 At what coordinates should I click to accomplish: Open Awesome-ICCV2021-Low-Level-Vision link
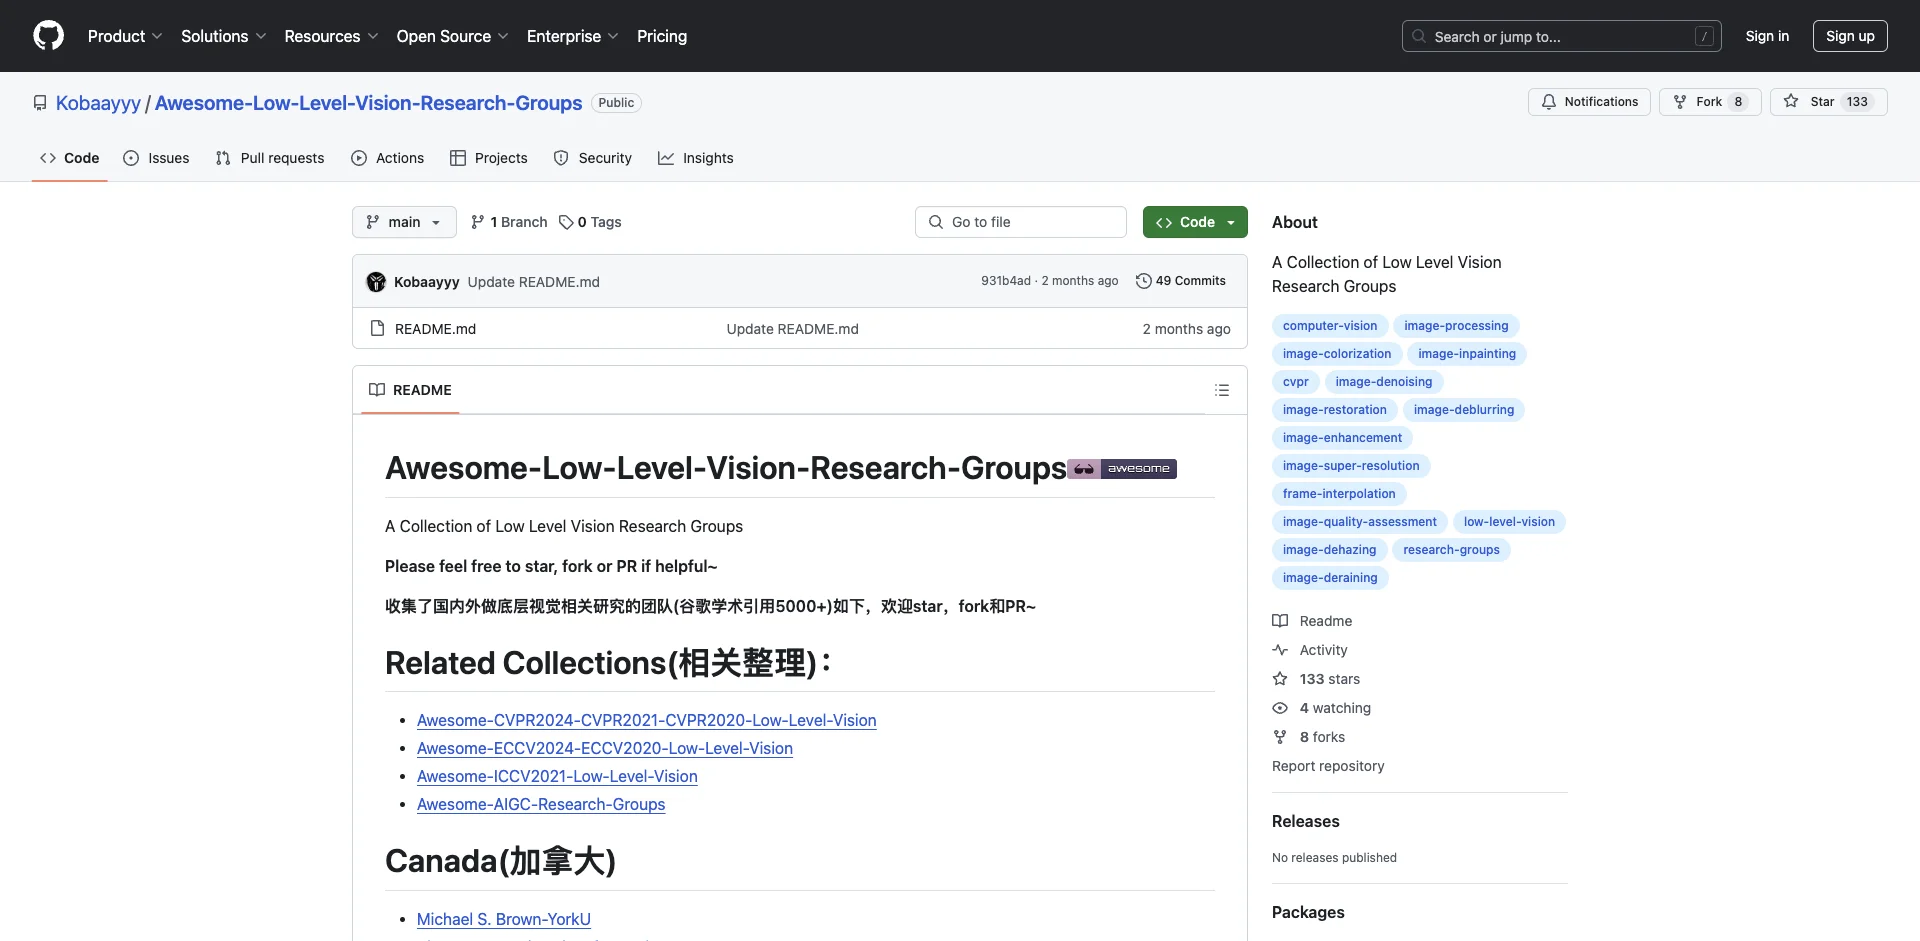[x=557, y=776]
